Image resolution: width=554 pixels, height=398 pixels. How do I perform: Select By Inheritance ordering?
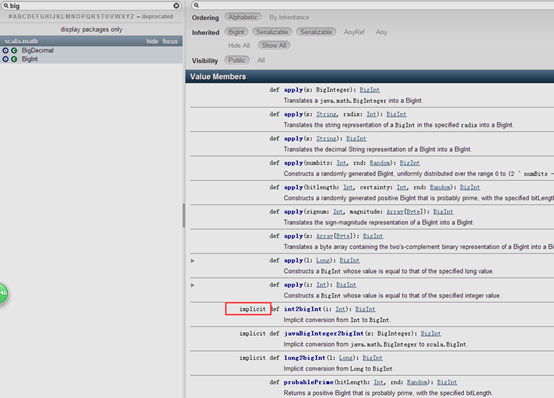(x=289, y=17)
